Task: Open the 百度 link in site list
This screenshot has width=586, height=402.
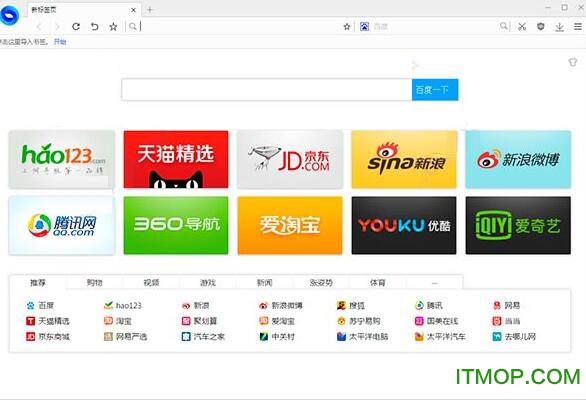Action: click(40, 306)
